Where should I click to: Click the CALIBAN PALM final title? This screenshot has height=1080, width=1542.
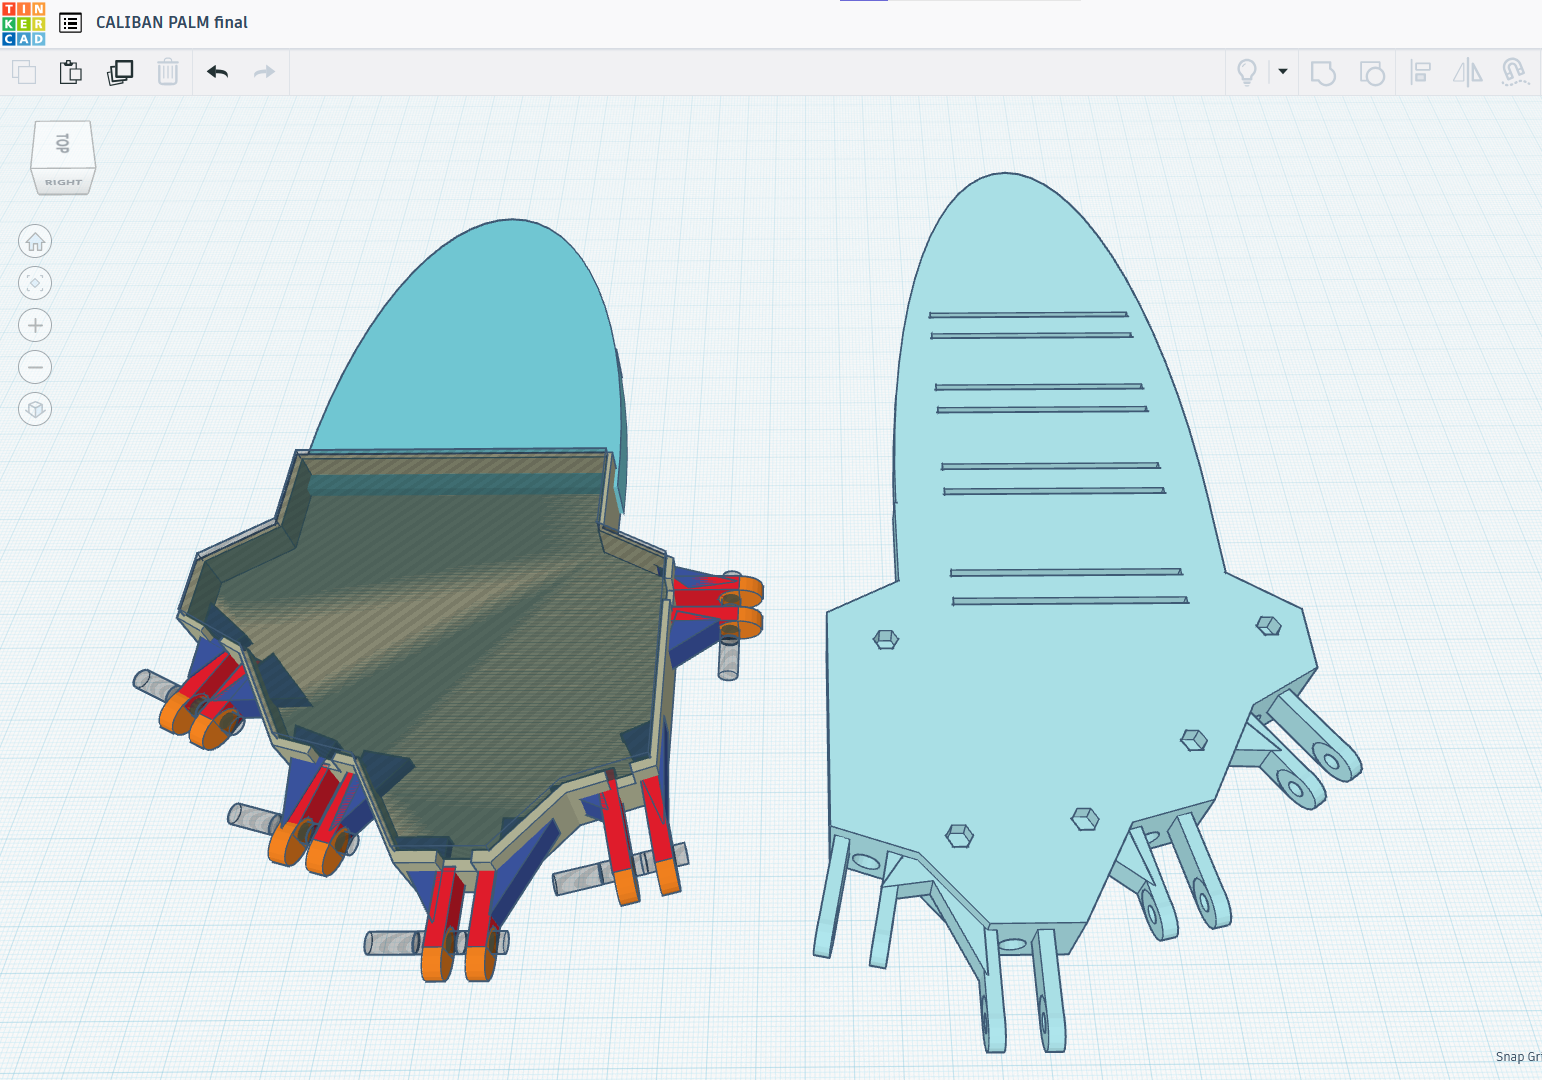click(x=171, y=22)
